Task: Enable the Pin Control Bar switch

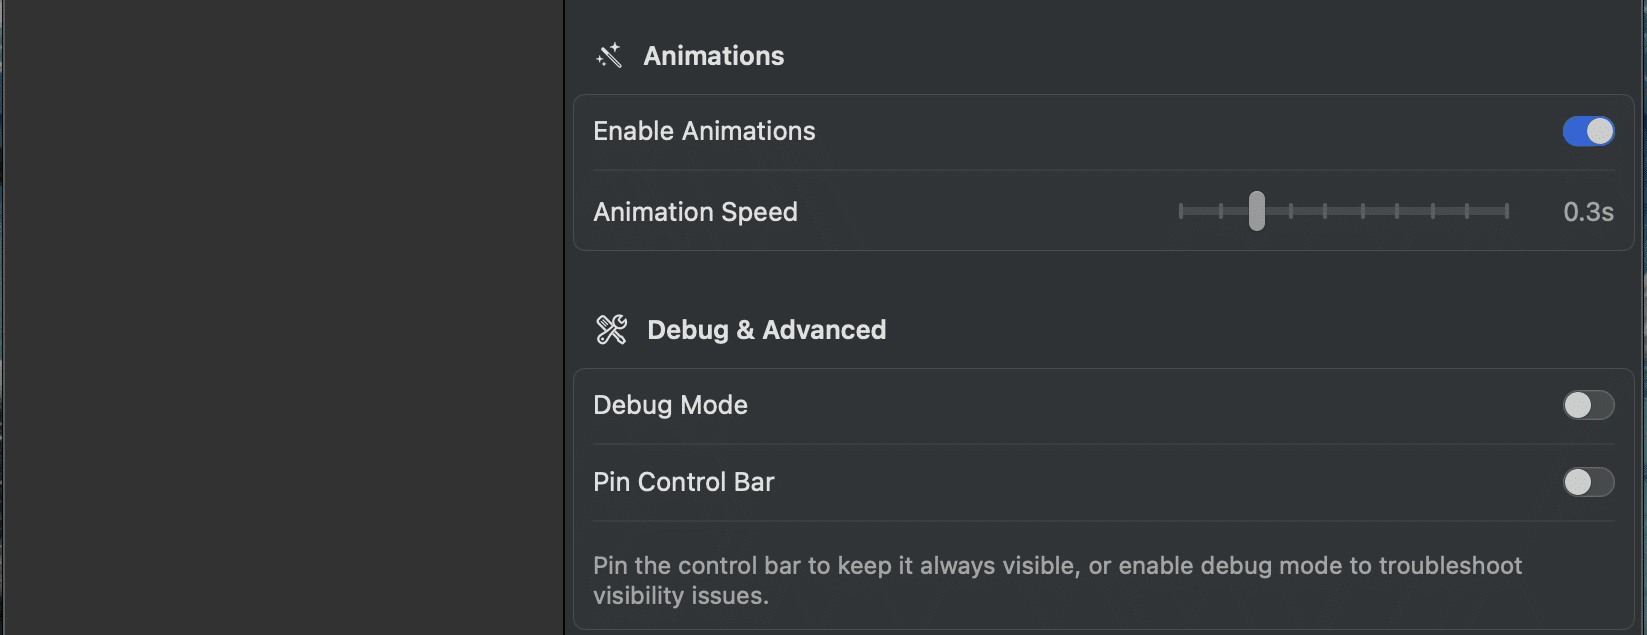Action: pos(1588,482)
